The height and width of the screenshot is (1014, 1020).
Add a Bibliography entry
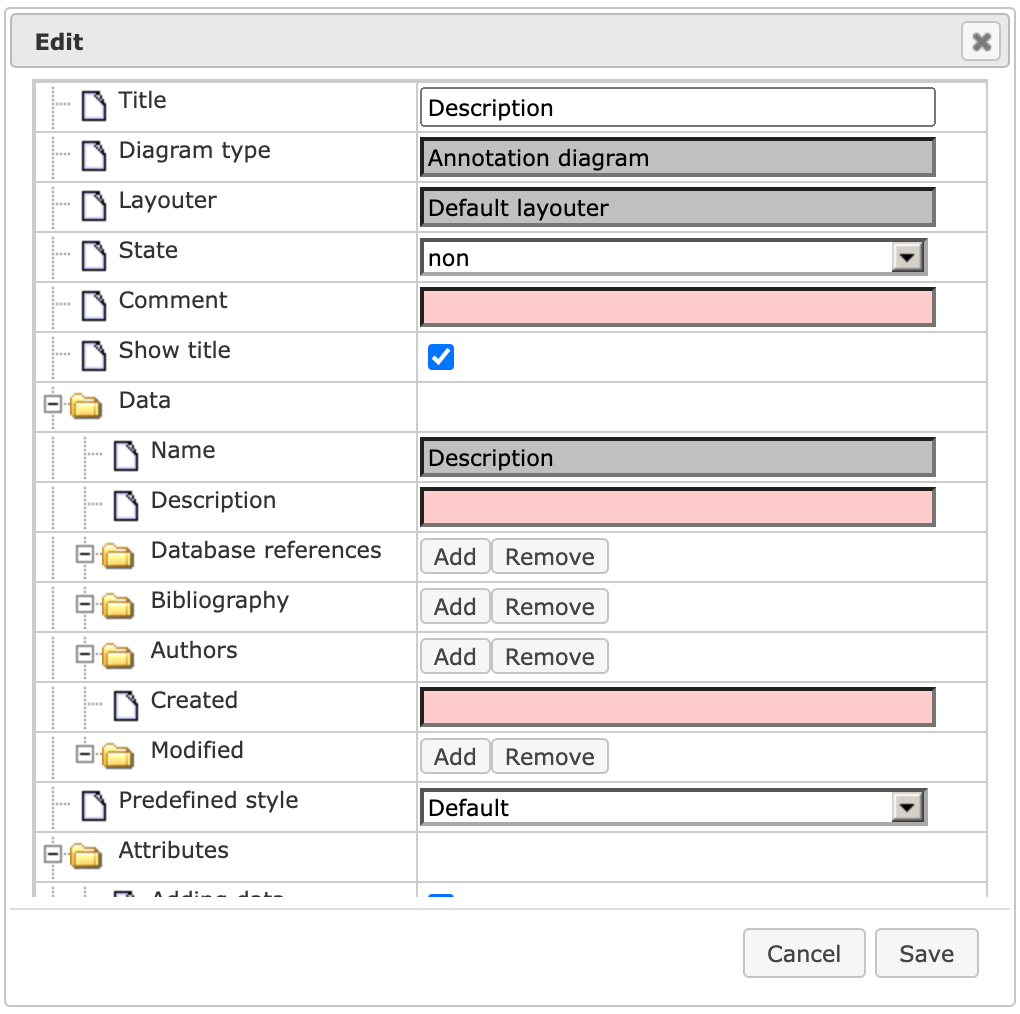click(455, 606)
